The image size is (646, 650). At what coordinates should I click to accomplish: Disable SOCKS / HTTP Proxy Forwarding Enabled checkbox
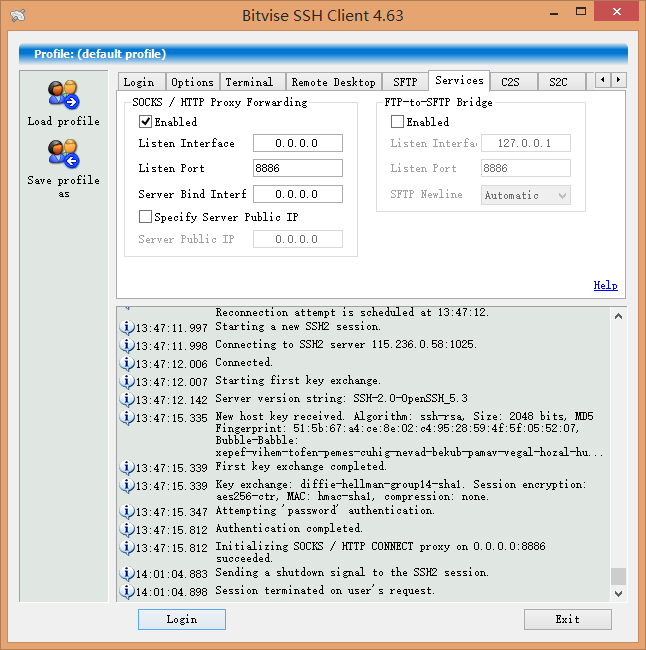[145, 122]
